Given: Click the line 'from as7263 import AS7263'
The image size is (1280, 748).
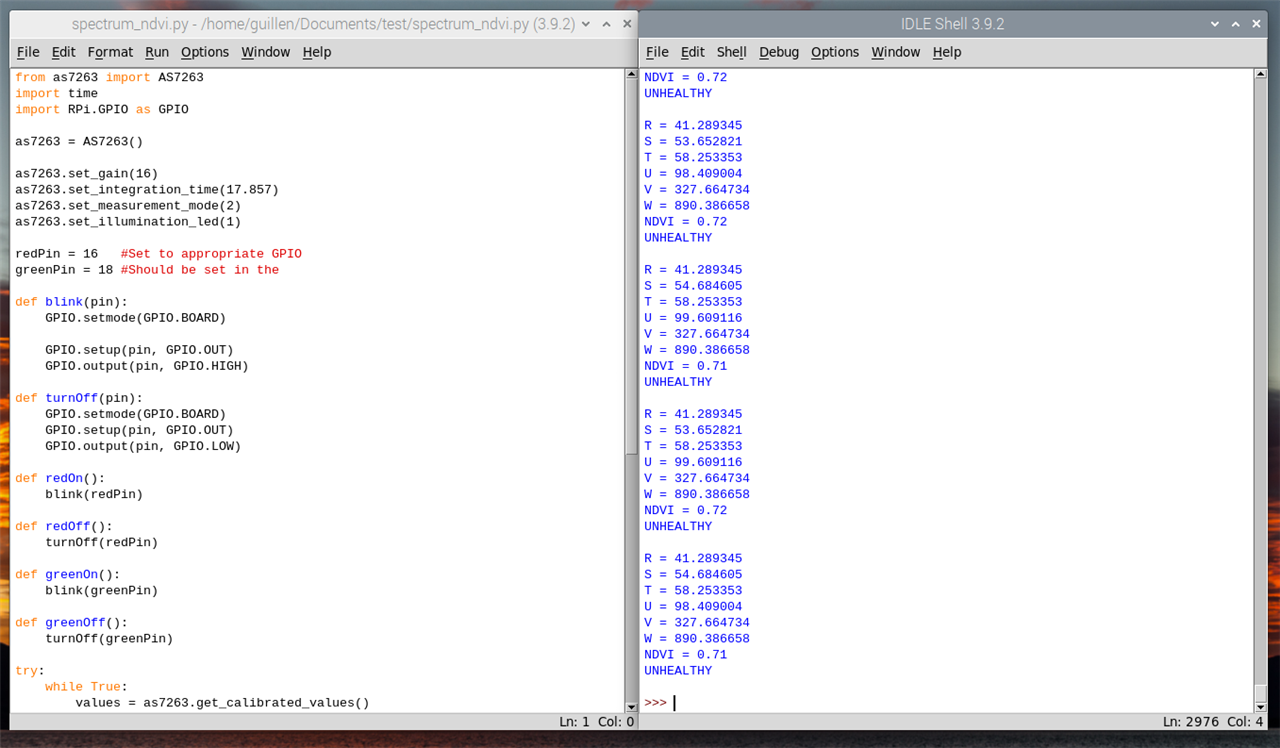Looking at the screenshot, I should coord(109,77).
